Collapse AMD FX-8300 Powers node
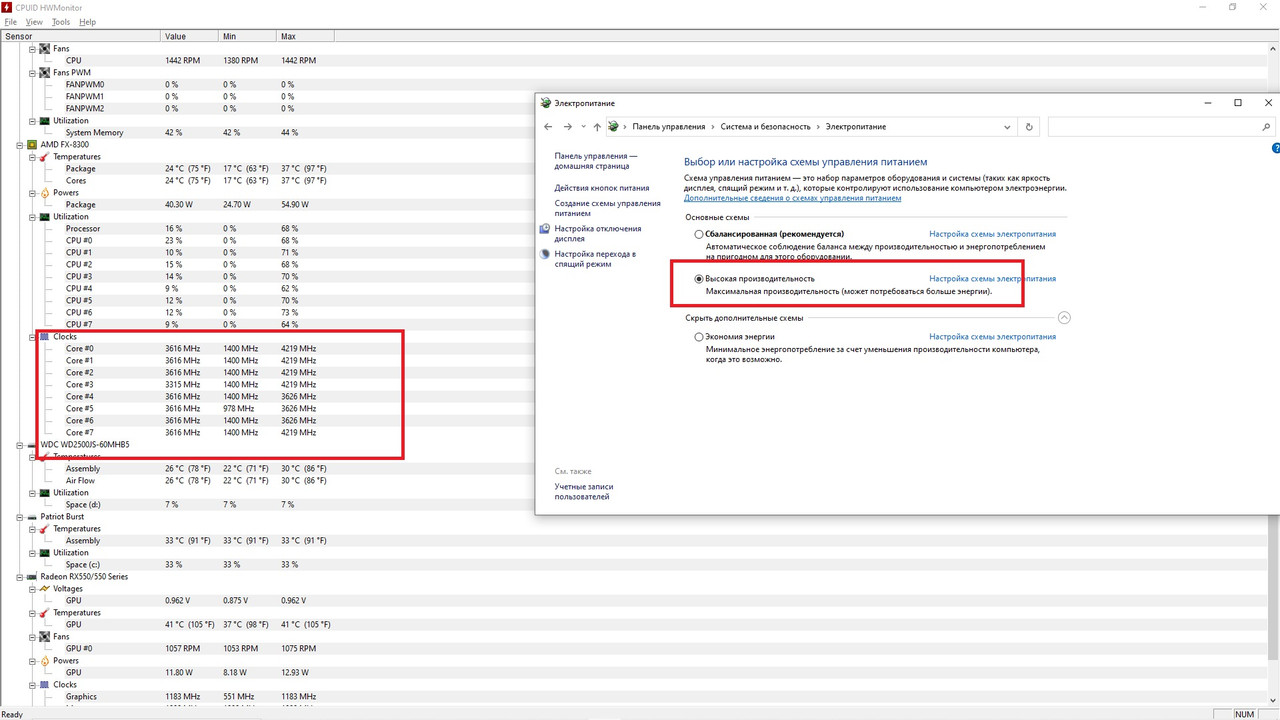Screen dimensions: 1280x720 [x=32, y=192]
